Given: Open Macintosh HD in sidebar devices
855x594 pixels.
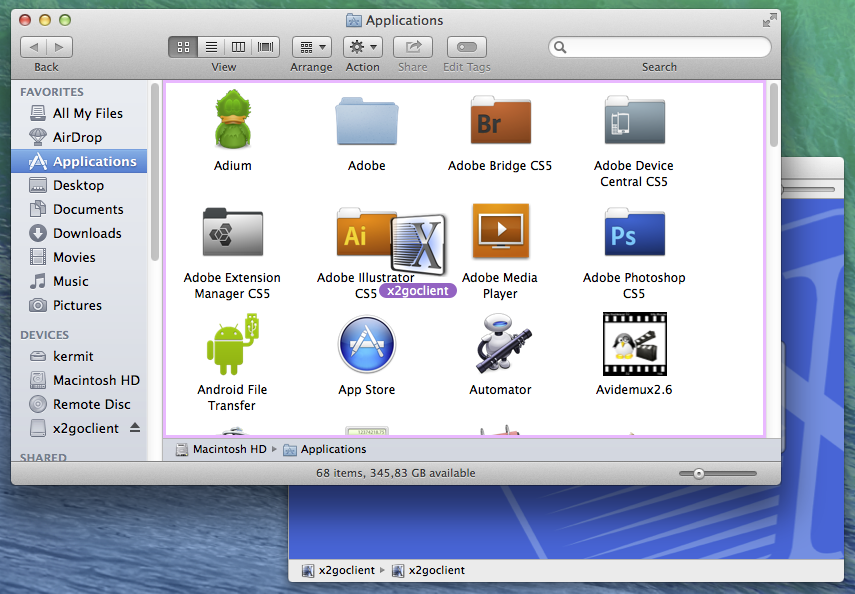Looking at the screenshot, I should click(96, 380).
